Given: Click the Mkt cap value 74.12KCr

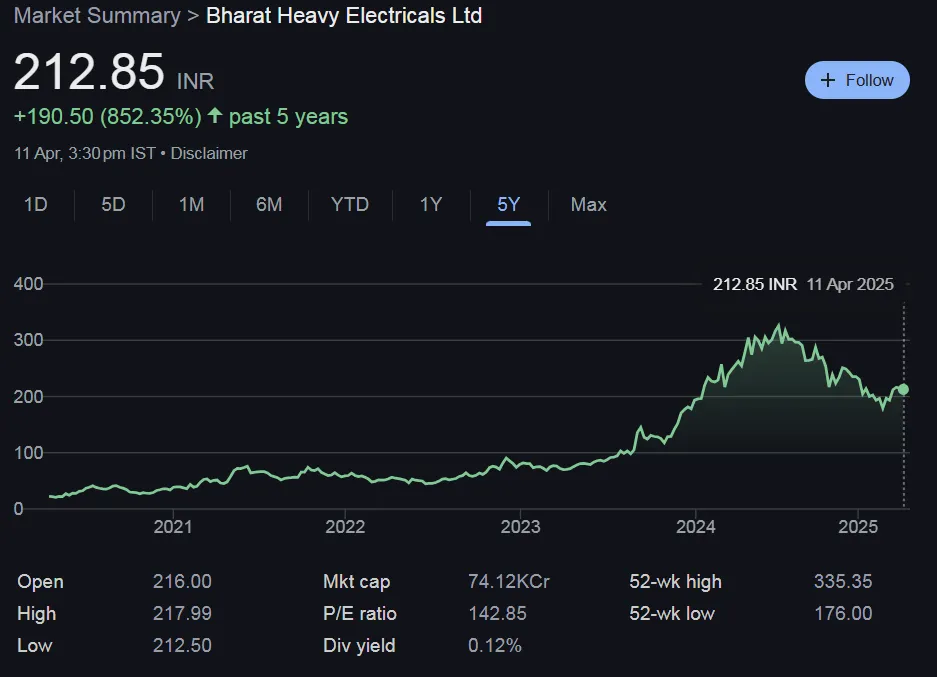Looking at the screenshot, I should 509,581.
